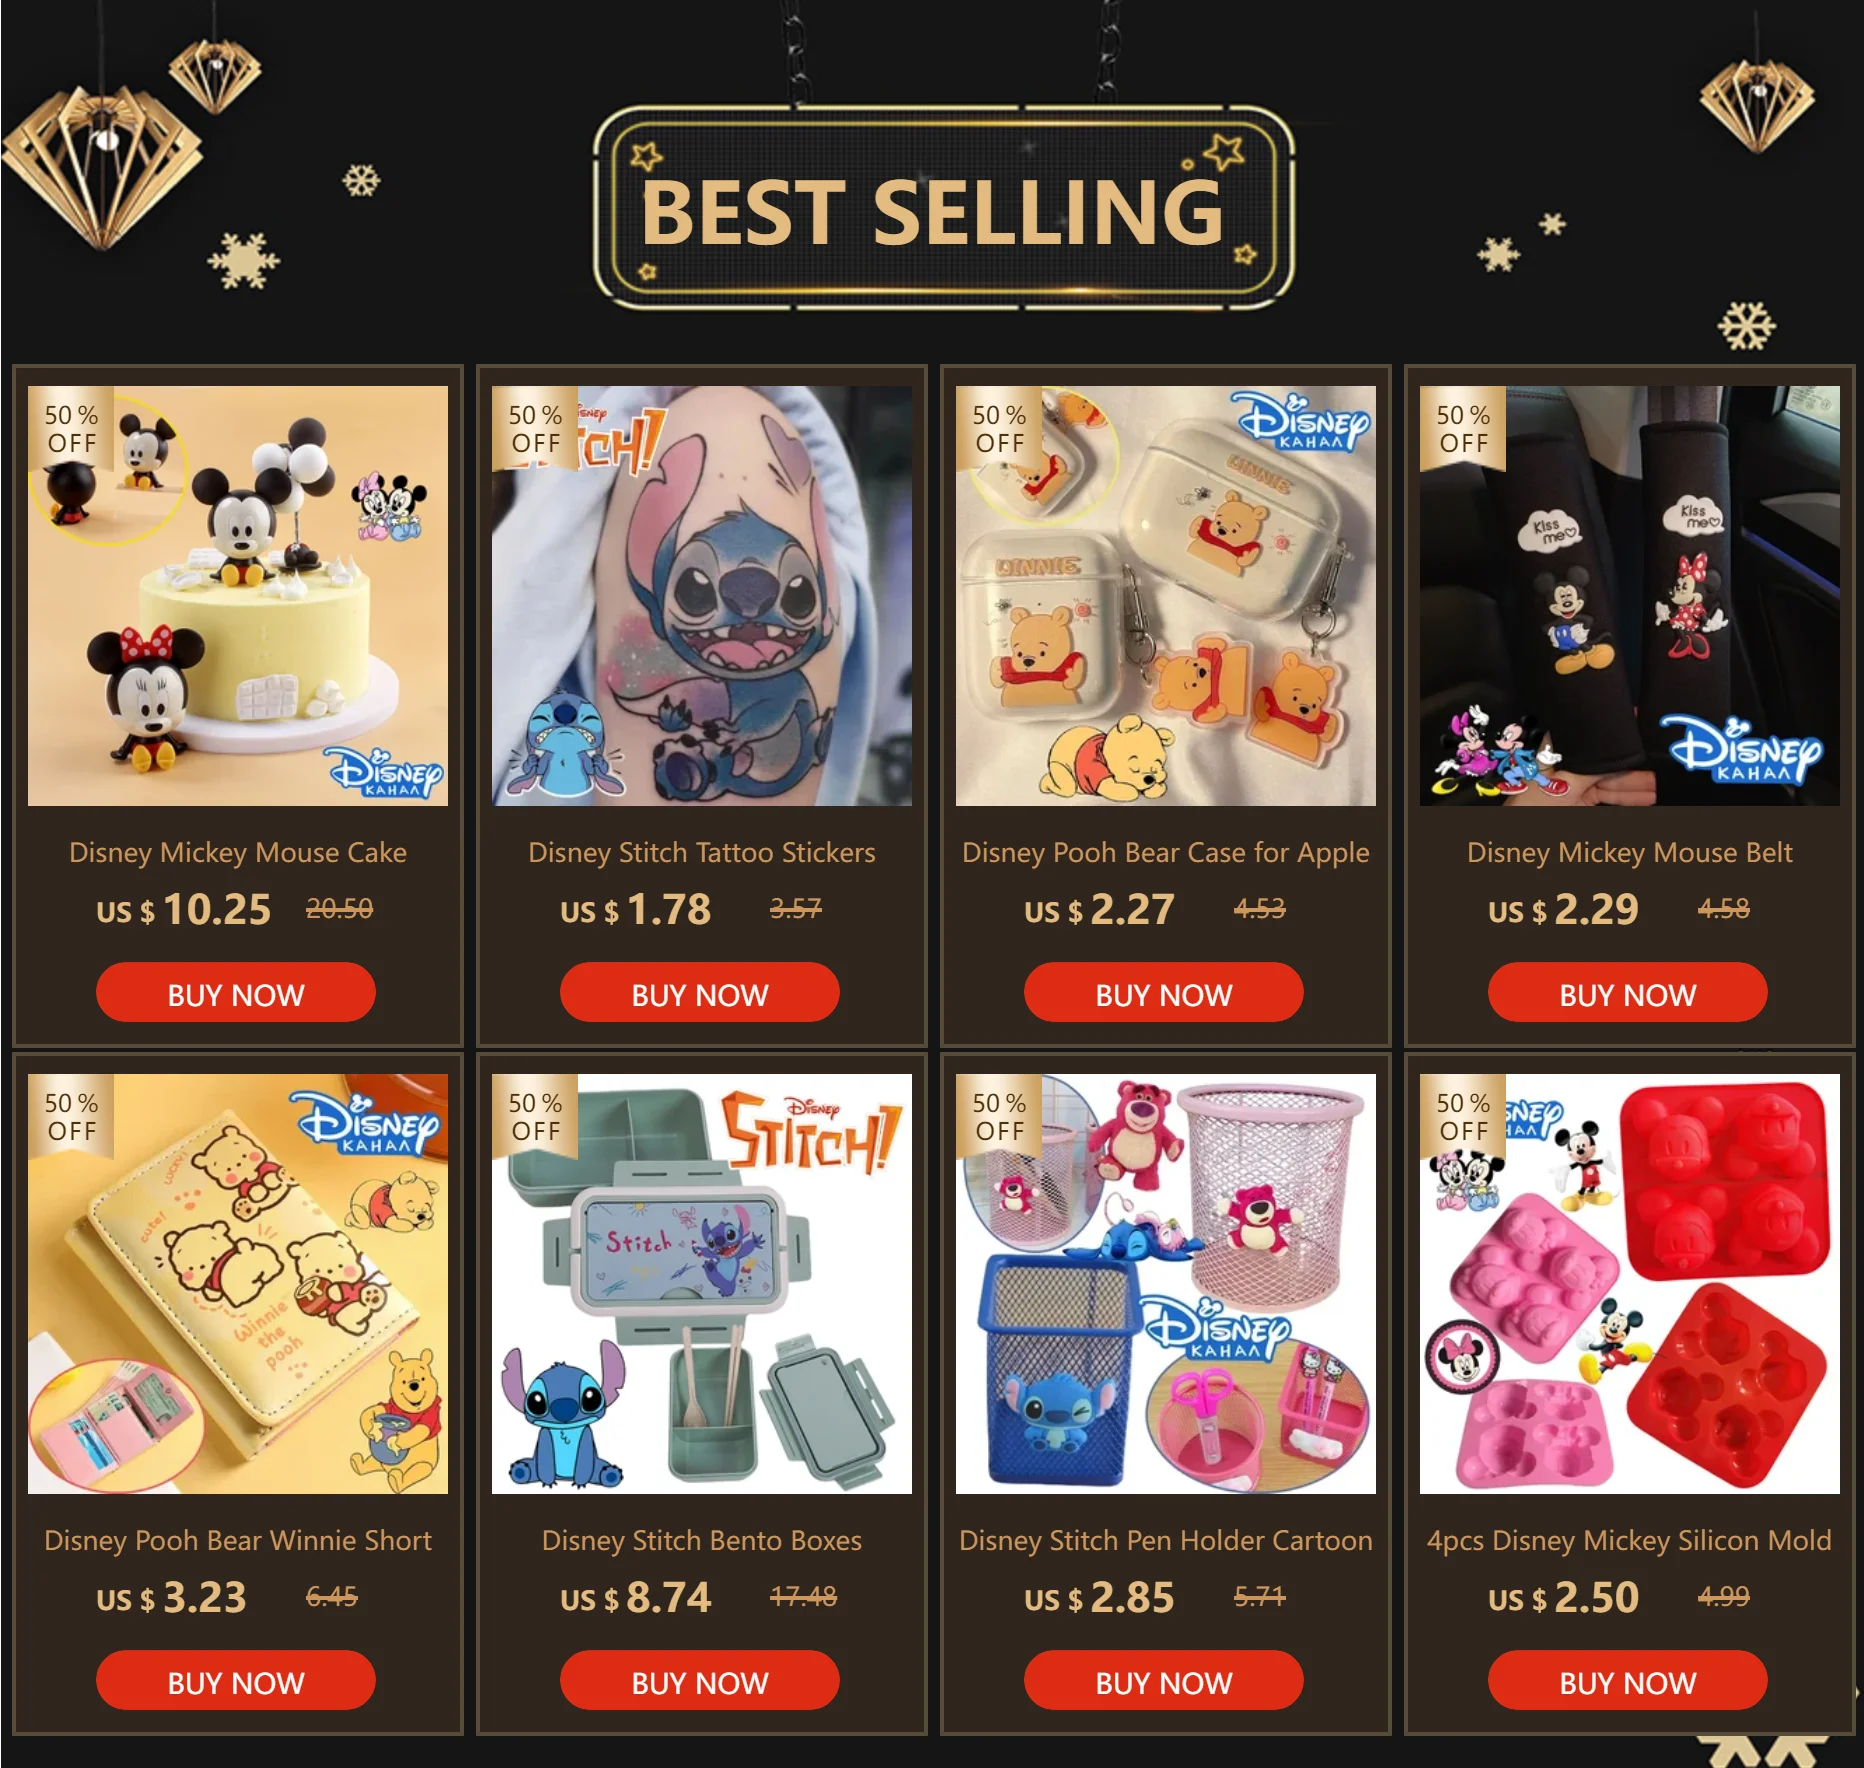Click BUY NOW for Stitch Pen Holder
Image resolution: width=1864 pixels, height=1768 pixels.
click(1164, 1681)
